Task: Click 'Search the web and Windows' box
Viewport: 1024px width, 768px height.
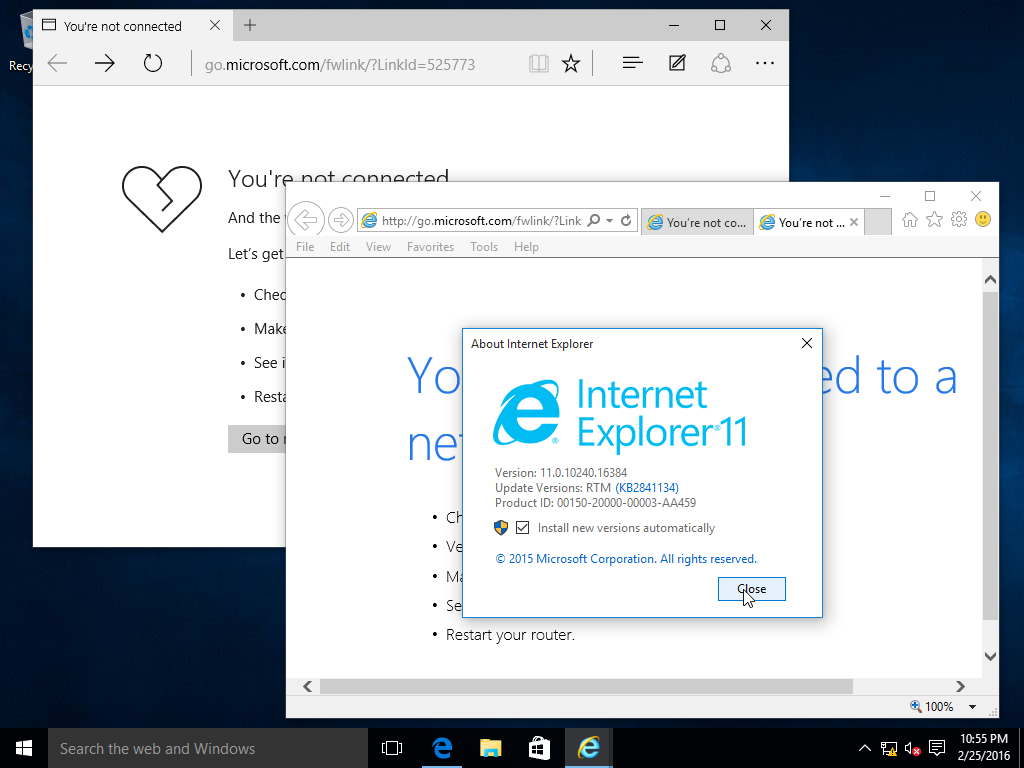Action: click(208, 748)
